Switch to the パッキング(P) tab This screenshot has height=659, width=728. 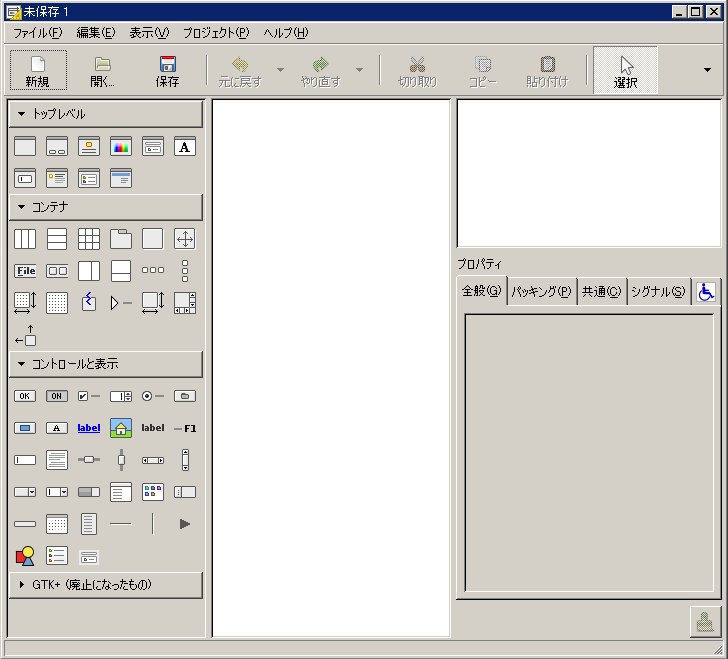(x=541, y=292)
